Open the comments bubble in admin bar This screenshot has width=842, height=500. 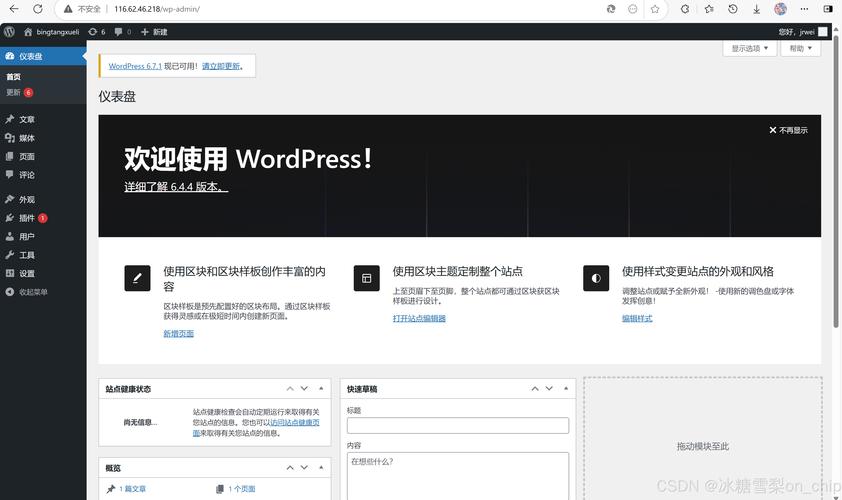(x=123, y=32)
